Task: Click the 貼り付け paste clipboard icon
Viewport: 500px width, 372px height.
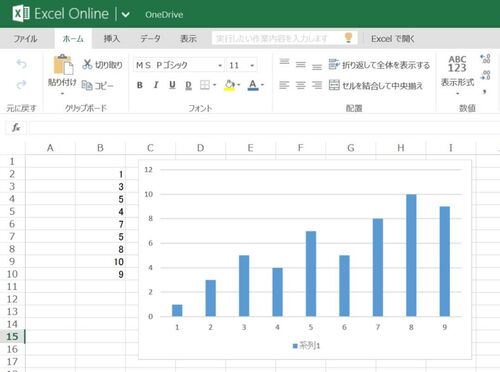Action: click(x=63, y=65)
